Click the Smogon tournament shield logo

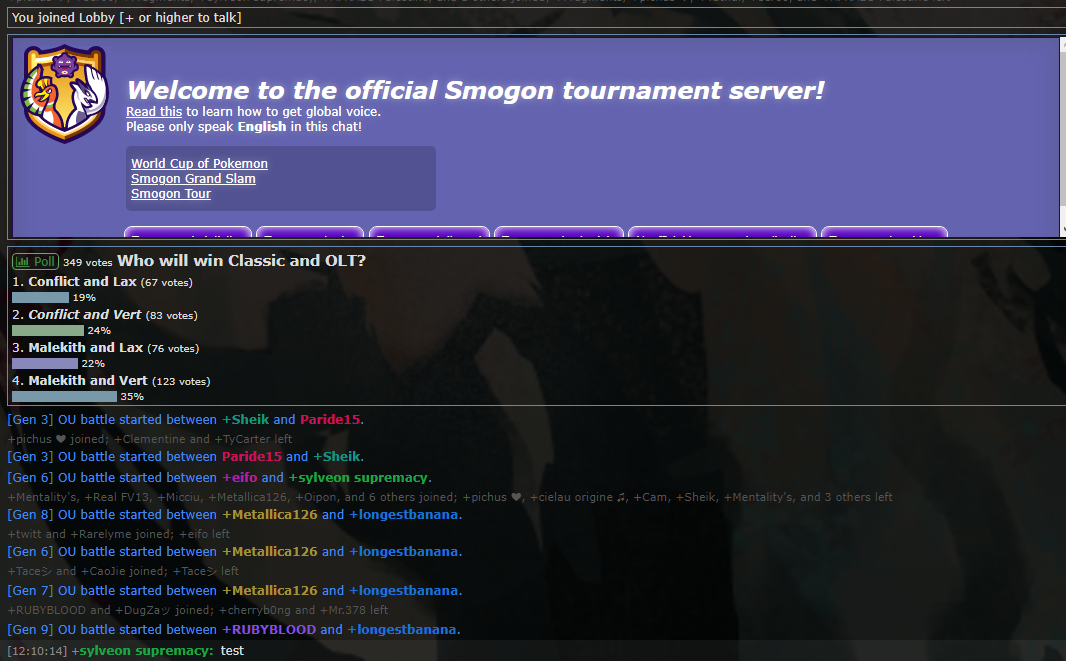point(65,93)
